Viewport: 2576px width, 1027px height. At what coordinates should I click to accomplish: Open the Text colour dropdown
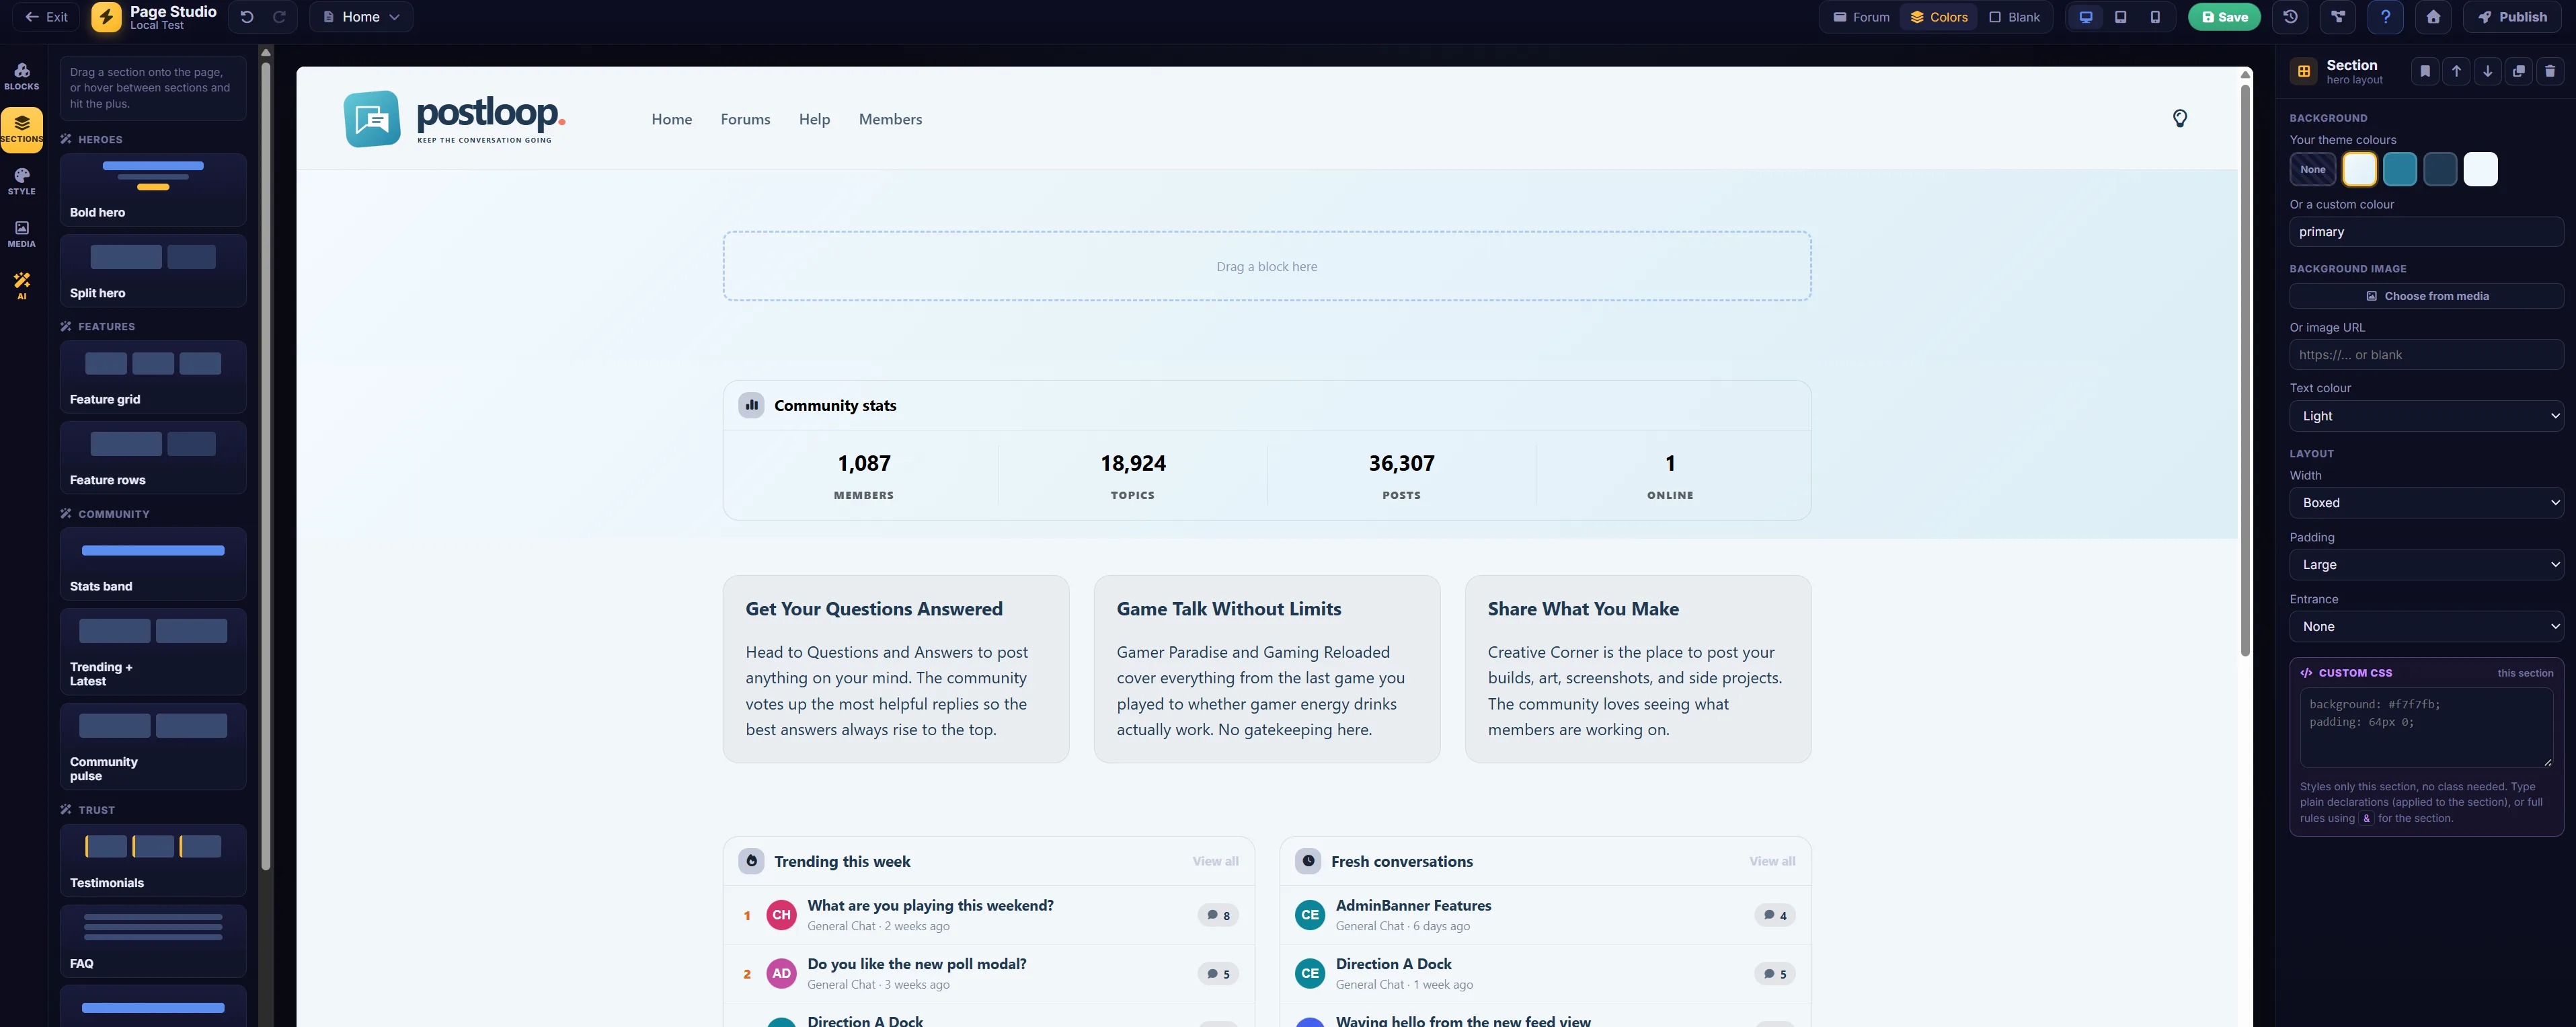(x=2426, y=416)
